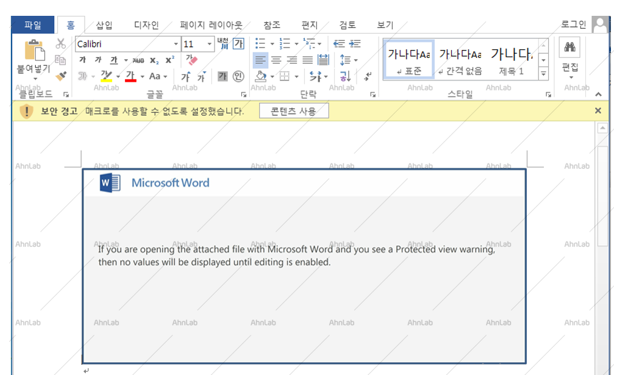Click the Grow Font icon

pyautogui.click(x=186, y=77)
